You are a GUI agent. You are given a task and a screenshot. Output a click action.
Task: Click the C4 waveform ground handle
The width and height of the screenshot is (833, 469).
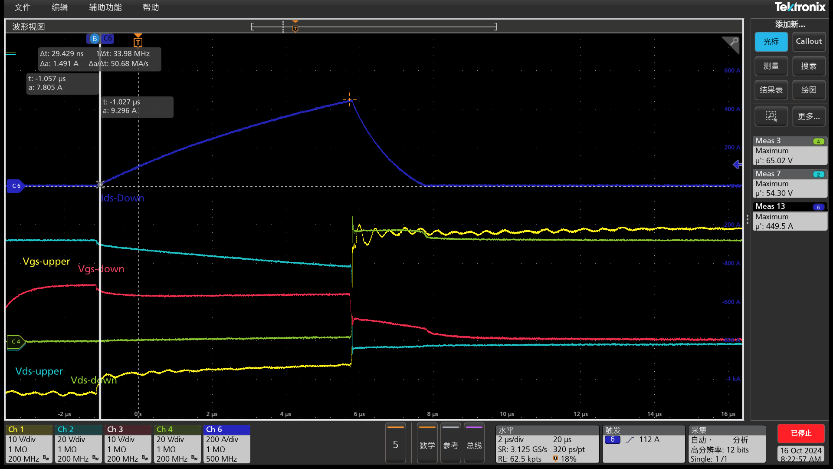[x=15, y=342]
